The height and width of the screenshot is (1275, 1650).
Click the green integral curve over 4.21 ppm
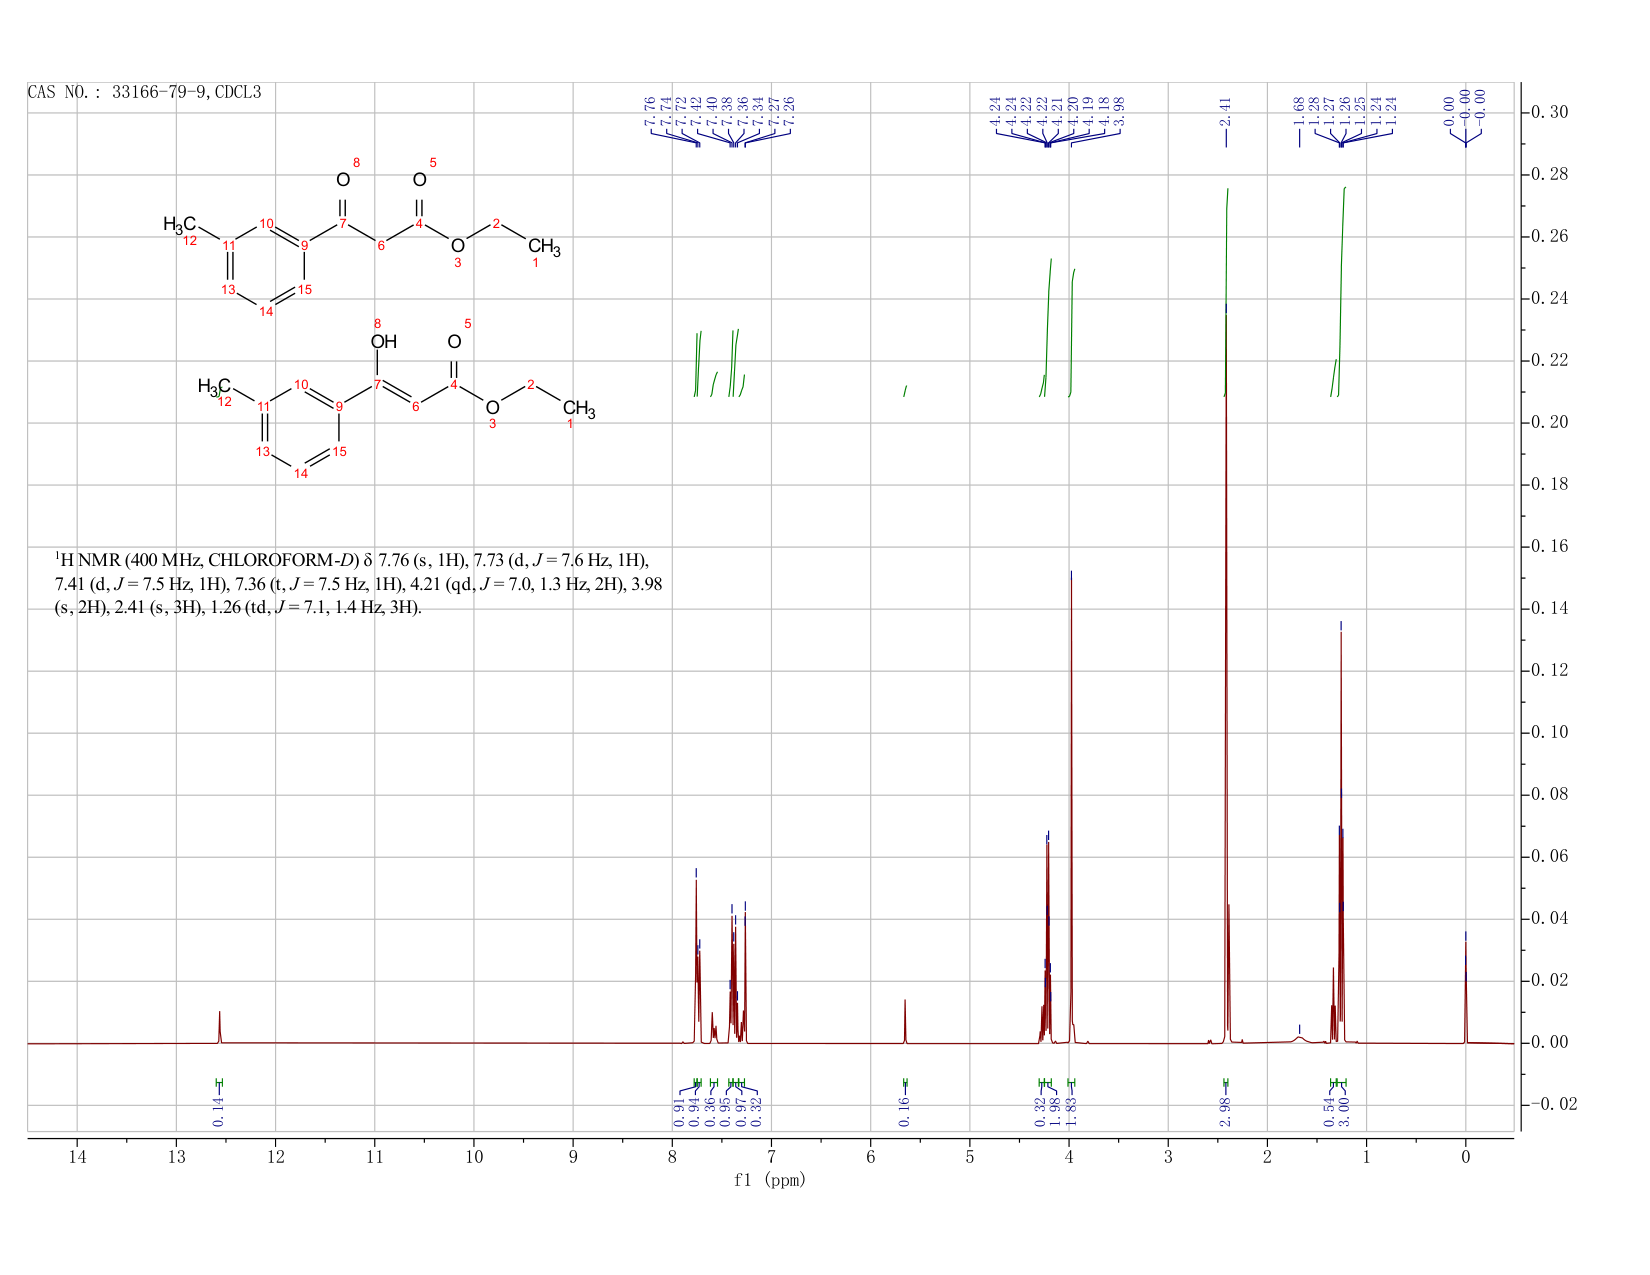click(x=1047, y=327)
